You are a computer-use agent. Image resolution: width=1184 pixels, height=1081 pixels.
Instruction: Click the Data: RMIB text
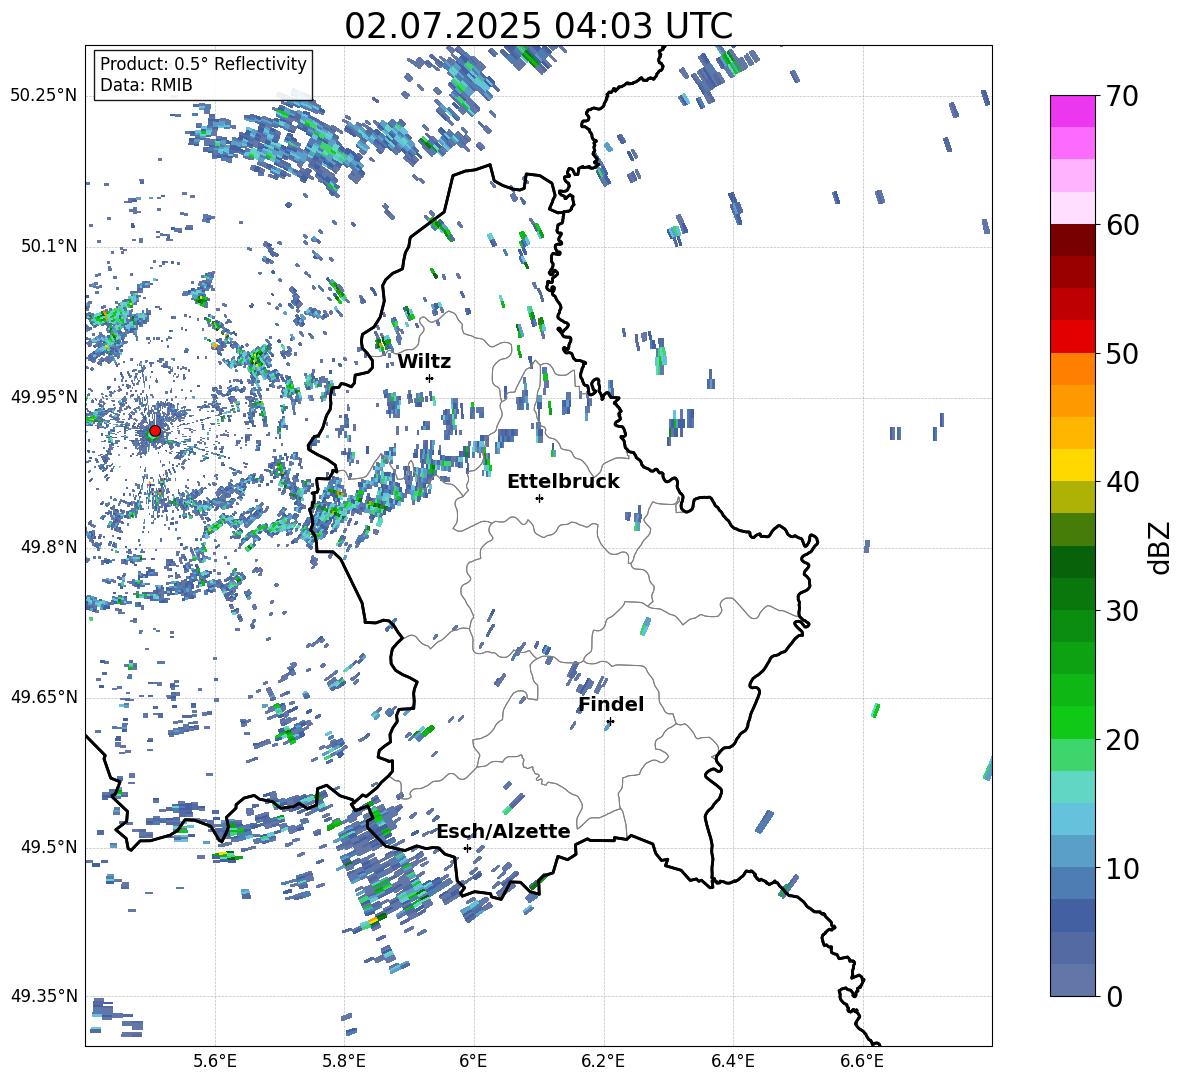[146, 85]
